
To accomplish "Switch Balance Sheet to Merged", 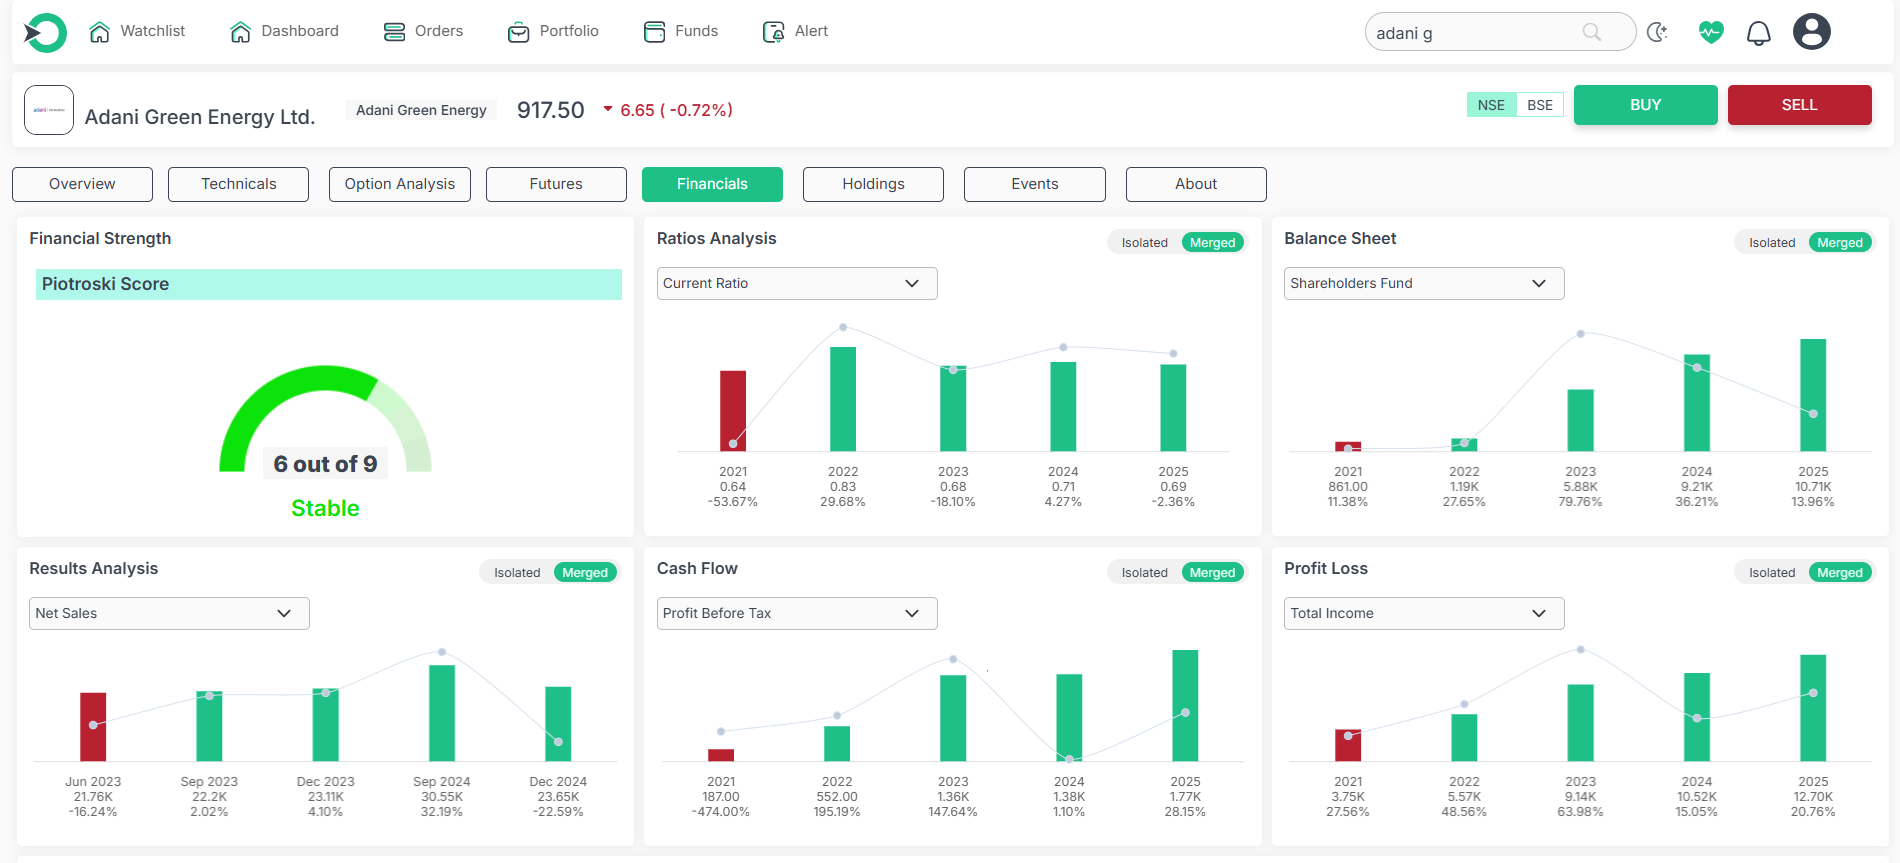I will [1840, 243].
